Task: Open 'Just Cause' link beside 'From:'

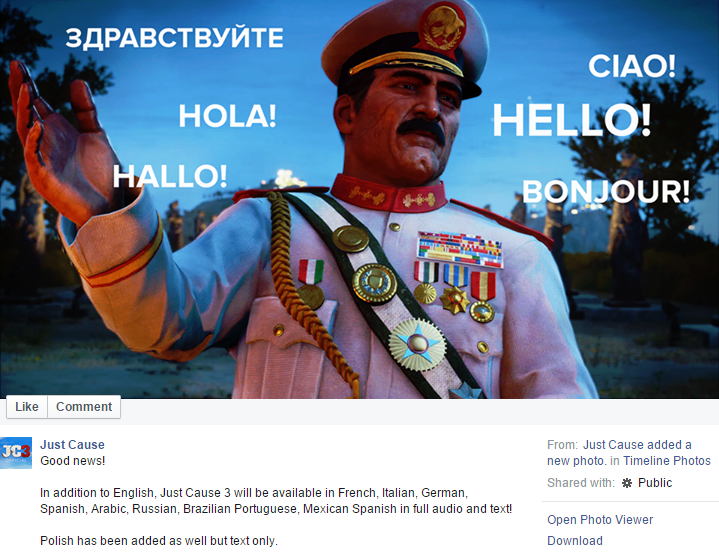Action: (x=613, y=445)
